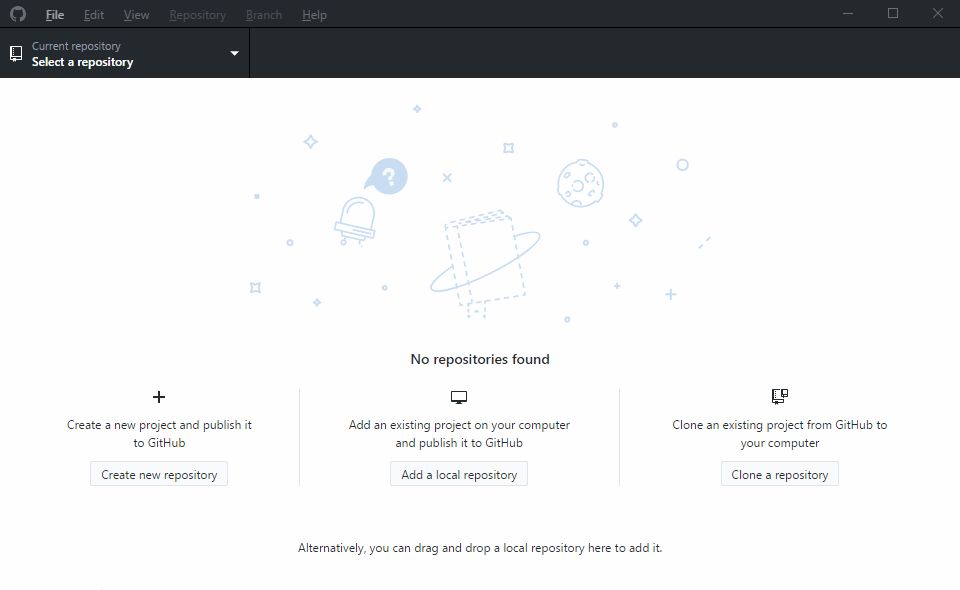Image resolution: width=960 pixels, height=590 pixels.
Task: Click the No repositories found heading
Action: (480, 359)
